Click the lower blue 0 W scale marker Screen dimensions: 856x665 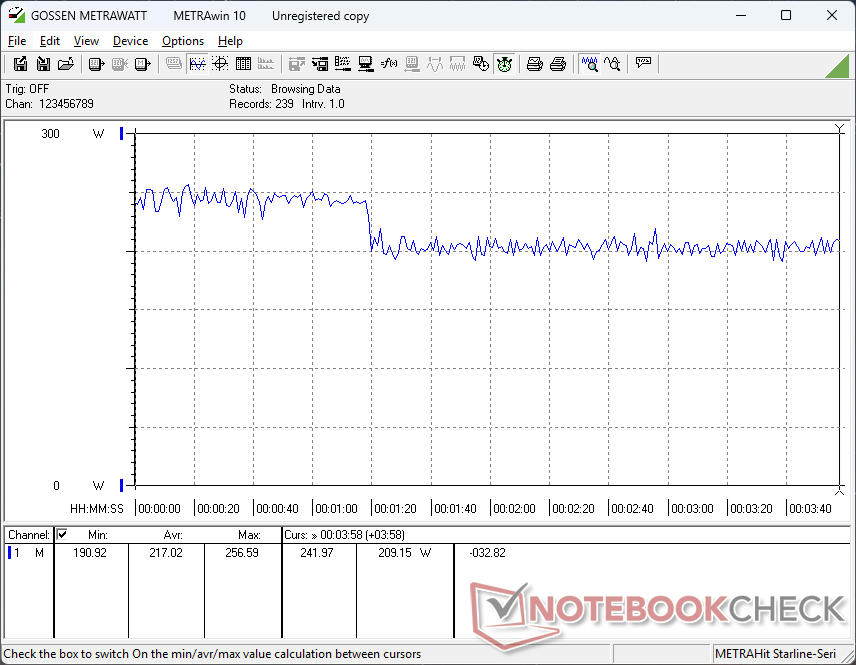[x=122, y=485]
